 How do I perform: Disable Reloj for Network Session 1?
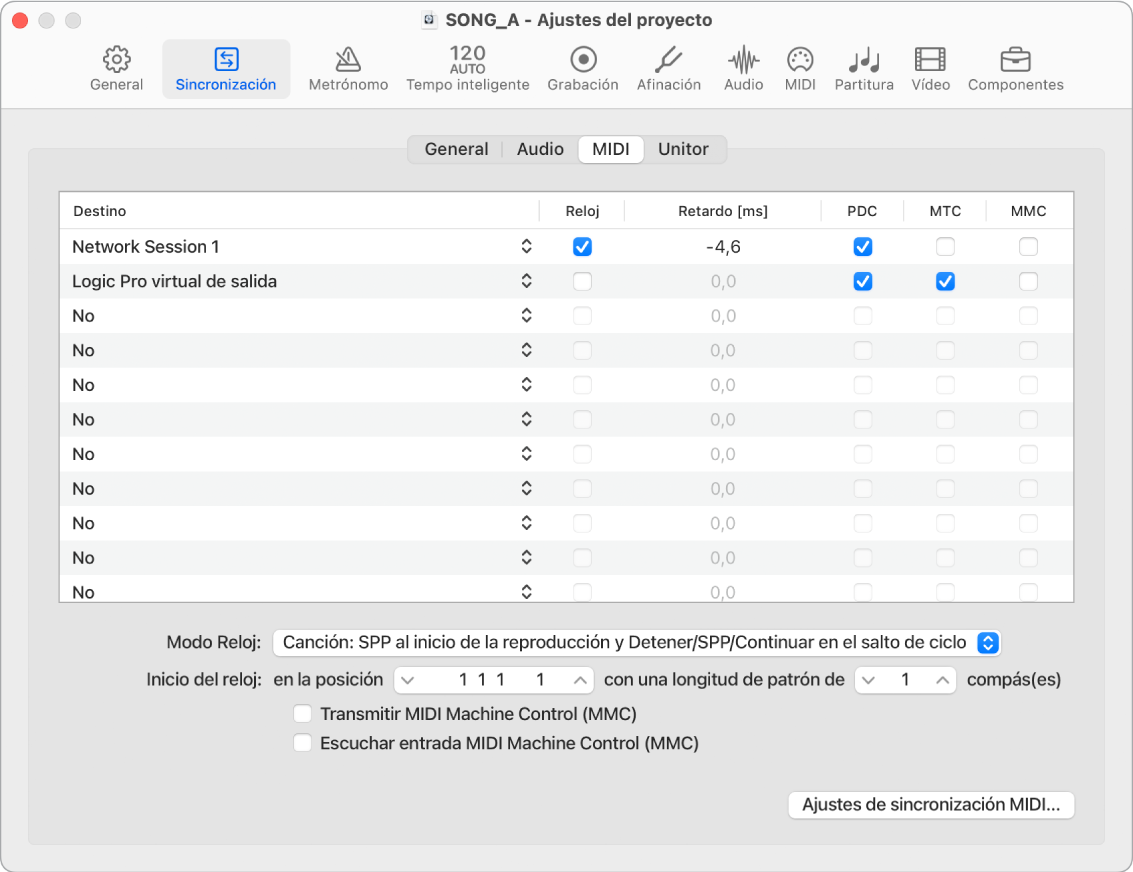coord(582,247)
